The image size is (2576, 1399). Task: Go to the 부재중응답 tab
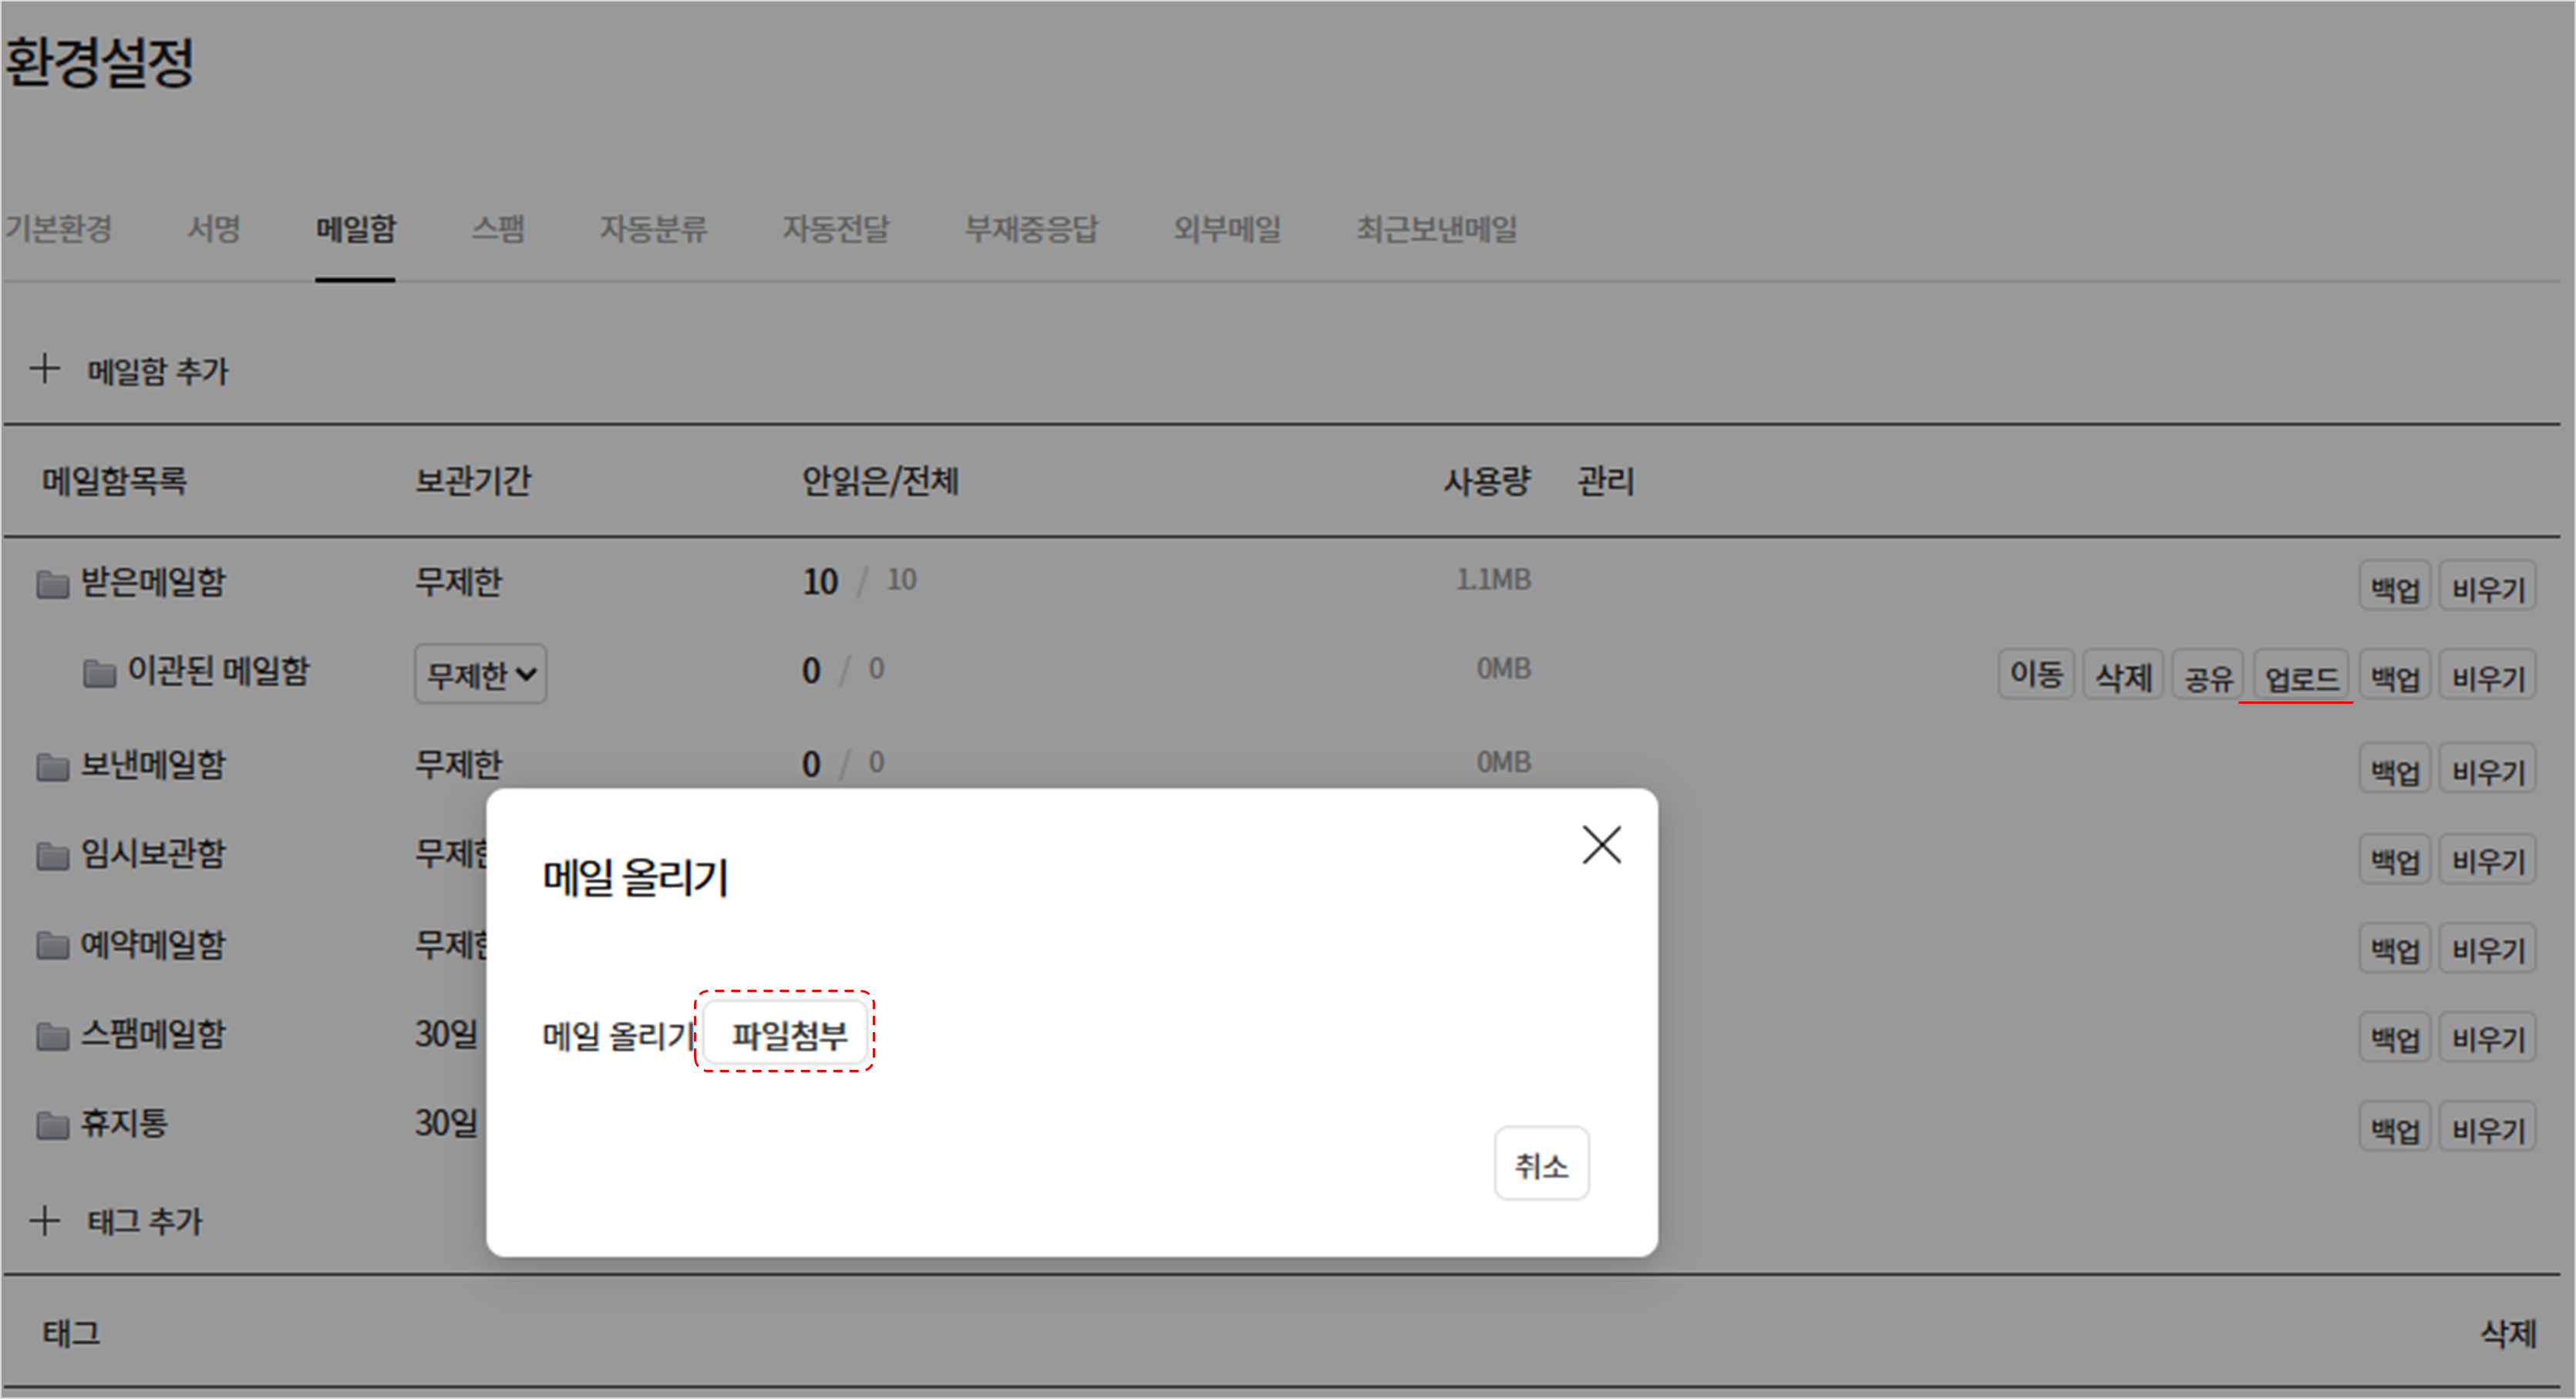(1030, 229)
